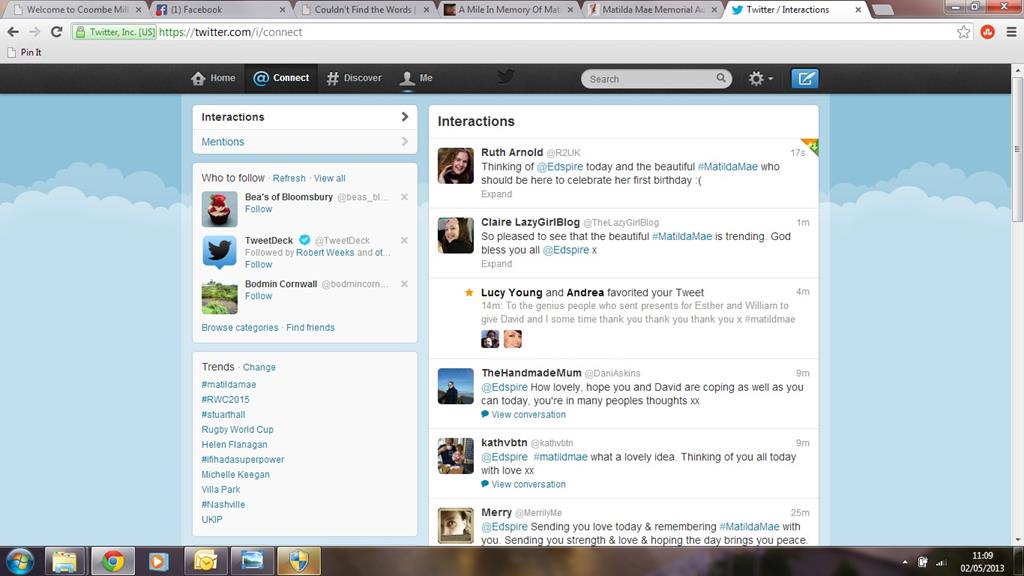Image resolution: width=1024 pixels, height=576 pixels.
Task: Click the search field in Twitter navbar
Action: 656,79
